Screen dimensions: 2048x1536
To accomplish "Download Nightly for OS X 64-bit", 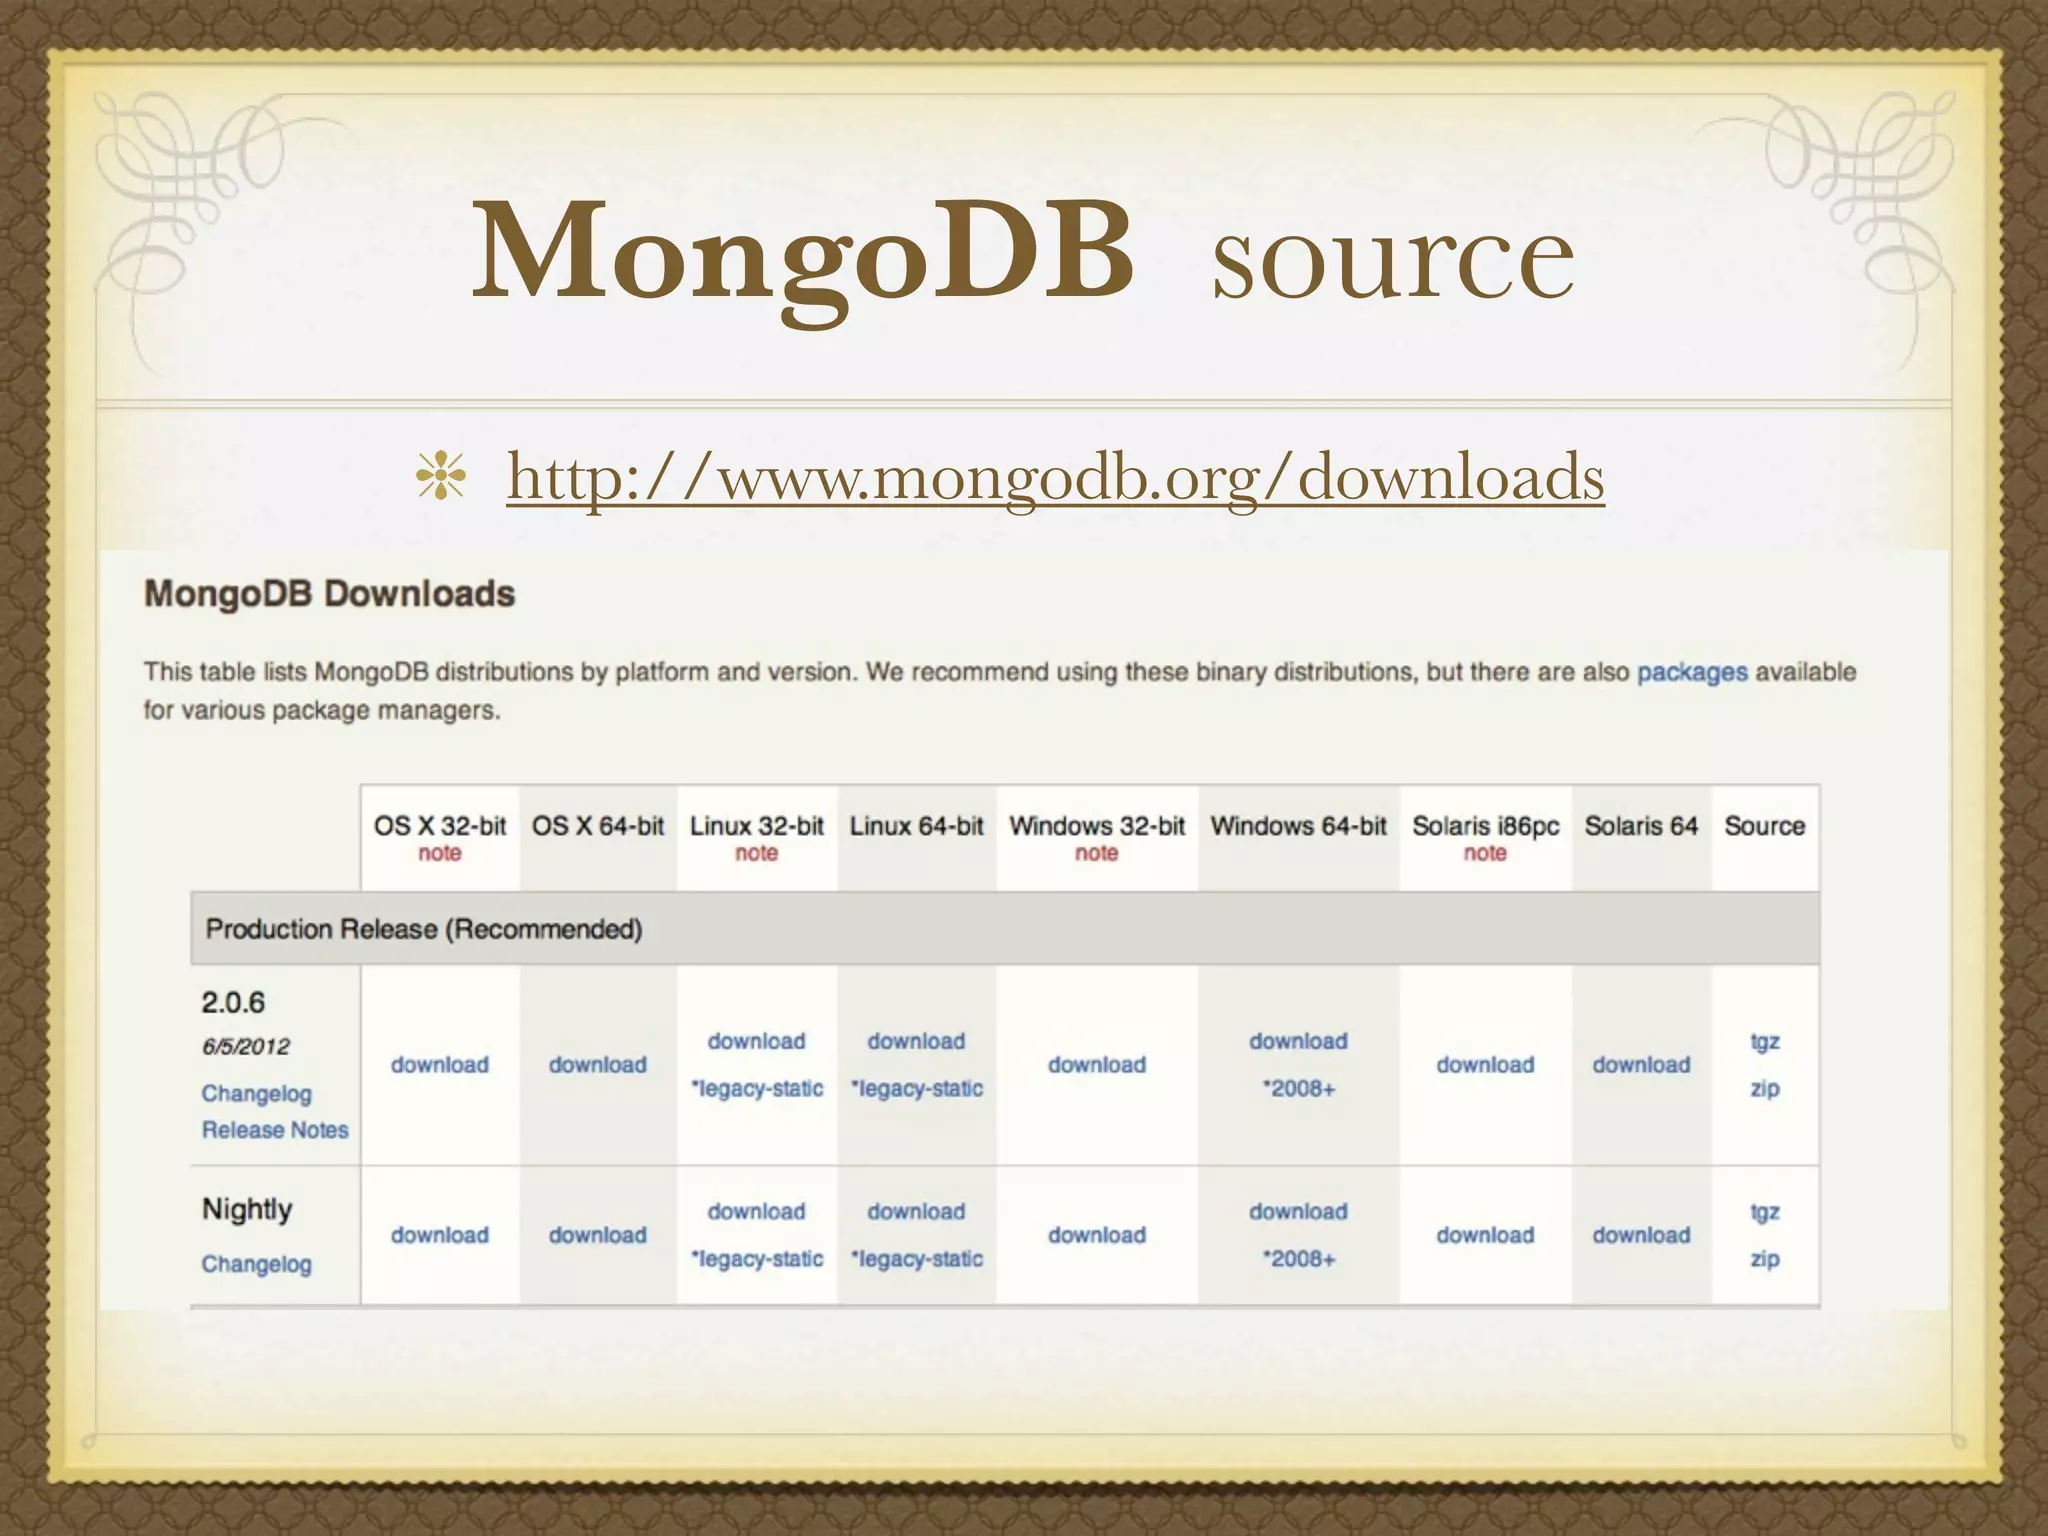I will pos(598,1235).
